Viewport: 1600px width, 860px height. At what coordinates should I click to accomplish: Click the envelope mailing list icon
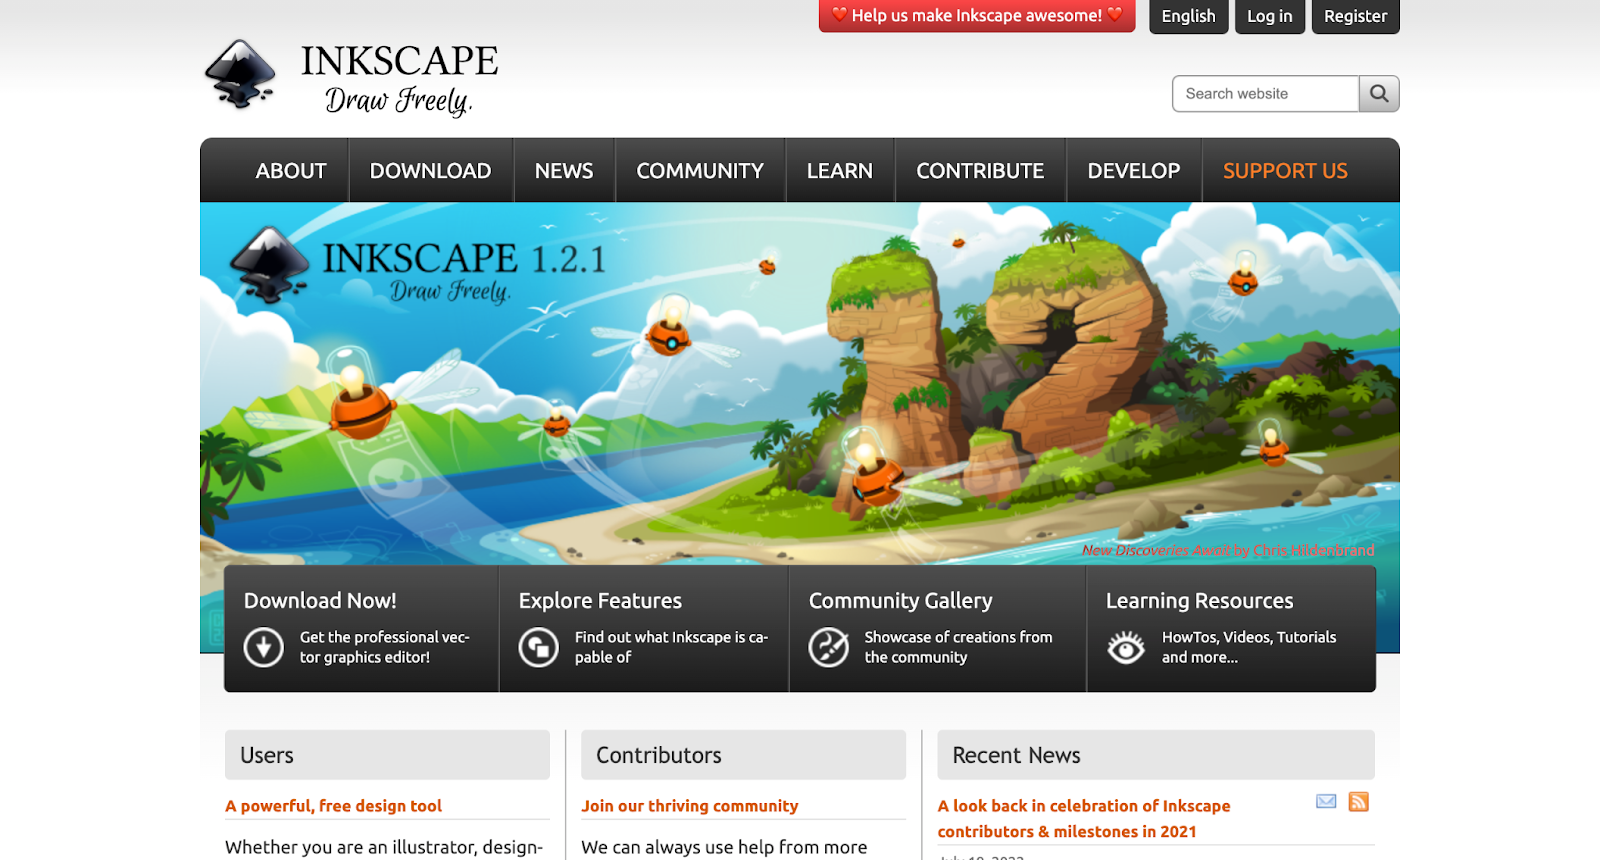(x=1326, y=801)
